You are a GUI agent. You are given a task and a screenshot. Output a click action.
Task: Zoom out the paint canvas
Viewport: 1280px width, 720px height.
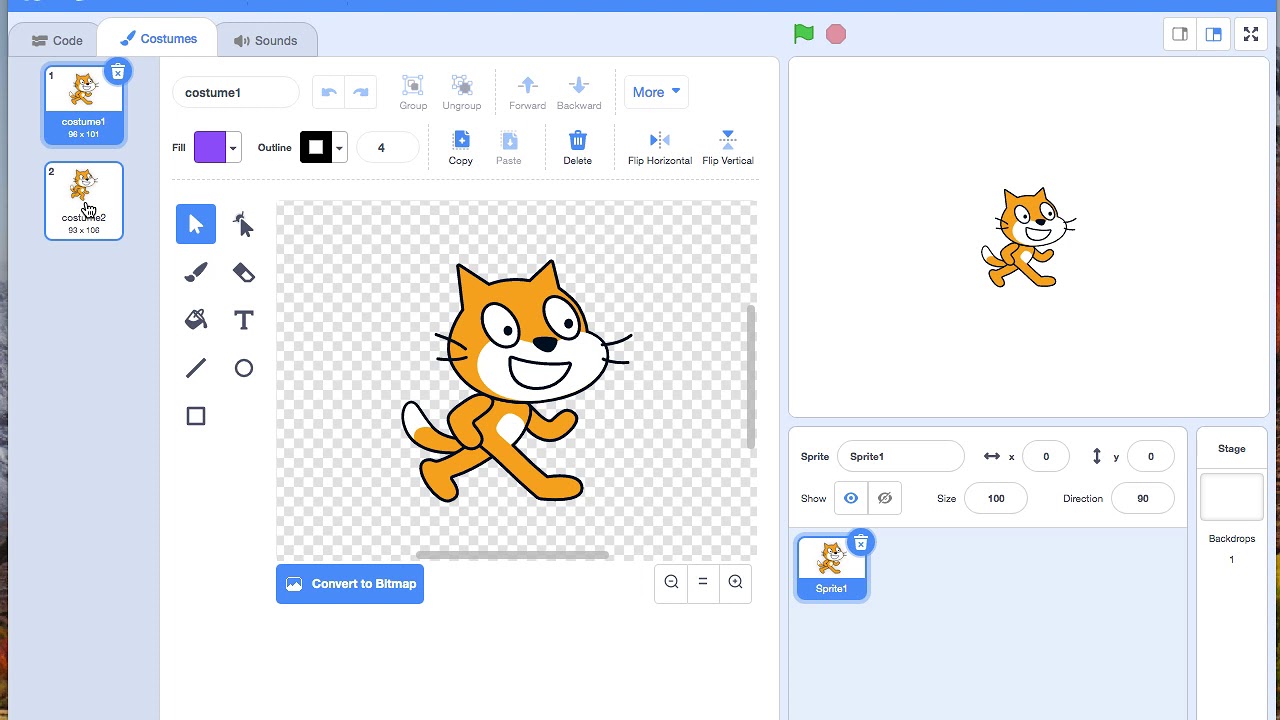point(671,582)
